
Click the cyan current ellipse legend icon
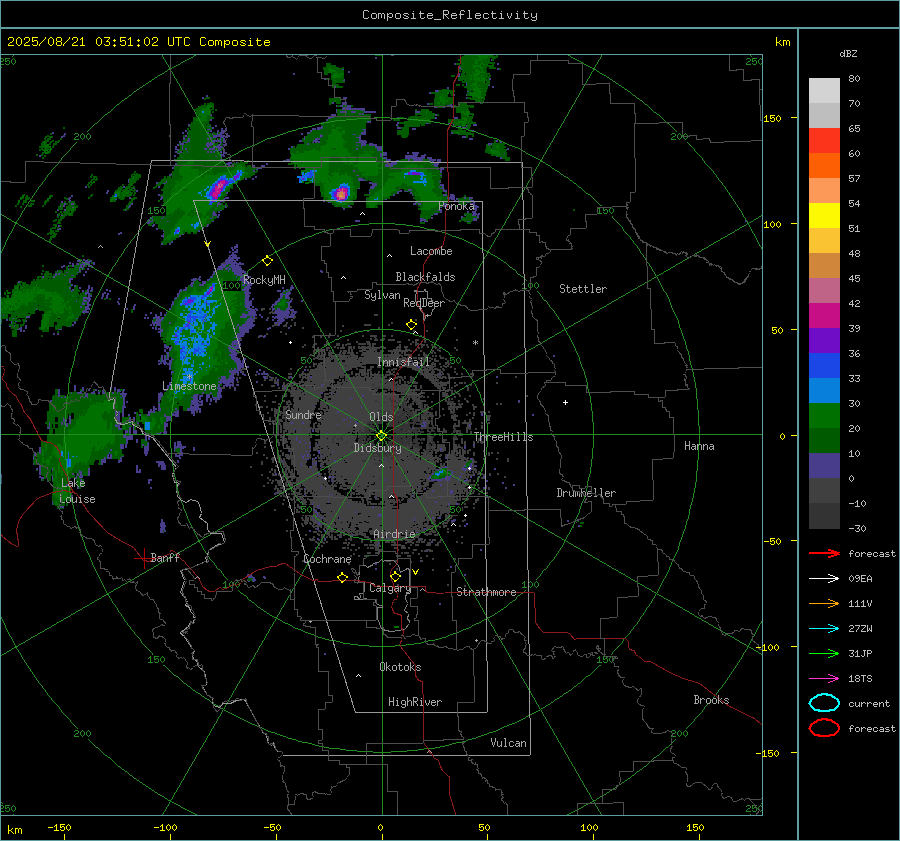(x=824, y=703)
